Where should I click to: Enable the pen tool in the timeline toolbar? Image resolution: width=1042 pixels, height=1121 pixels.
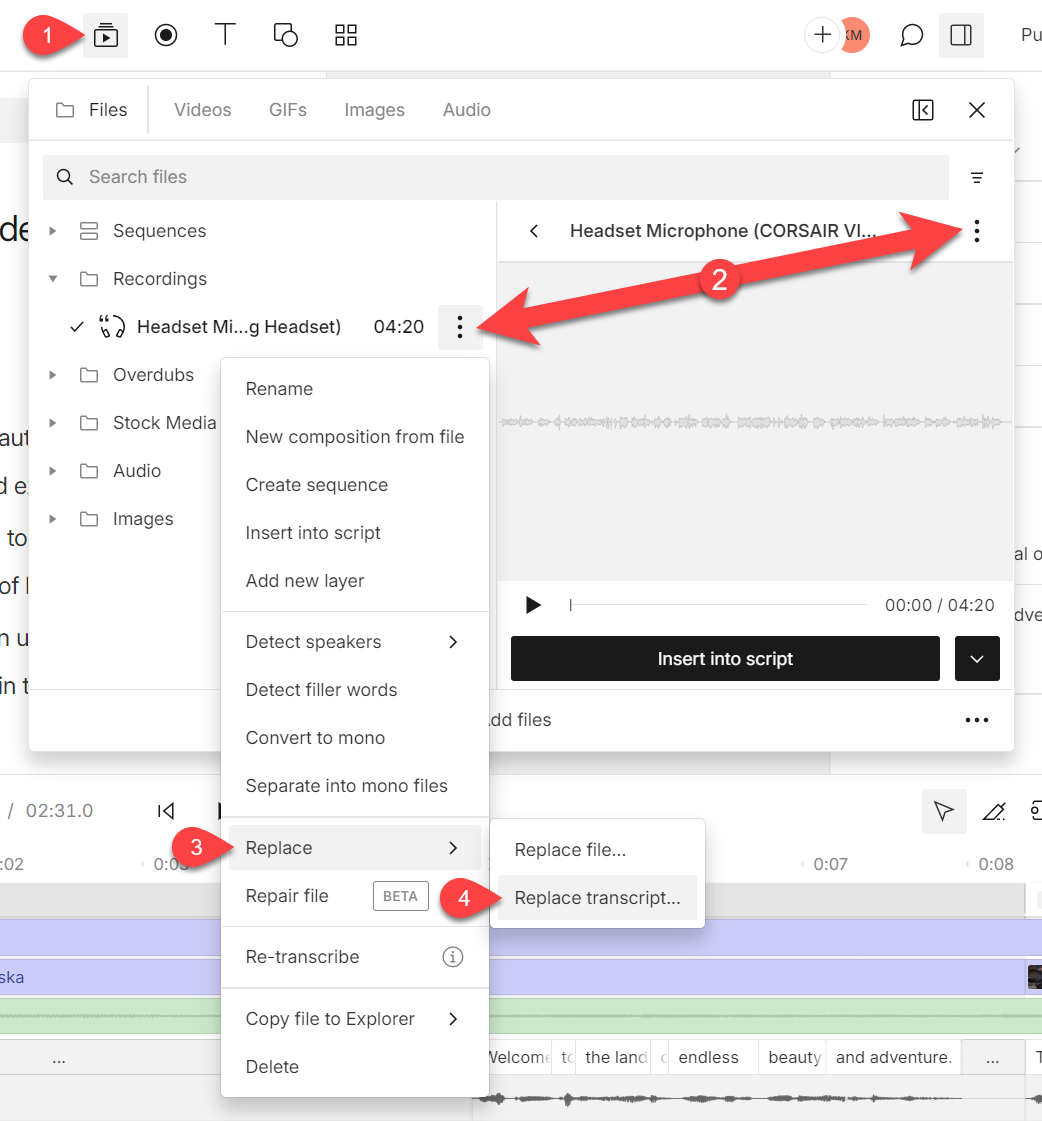(993, 811)
